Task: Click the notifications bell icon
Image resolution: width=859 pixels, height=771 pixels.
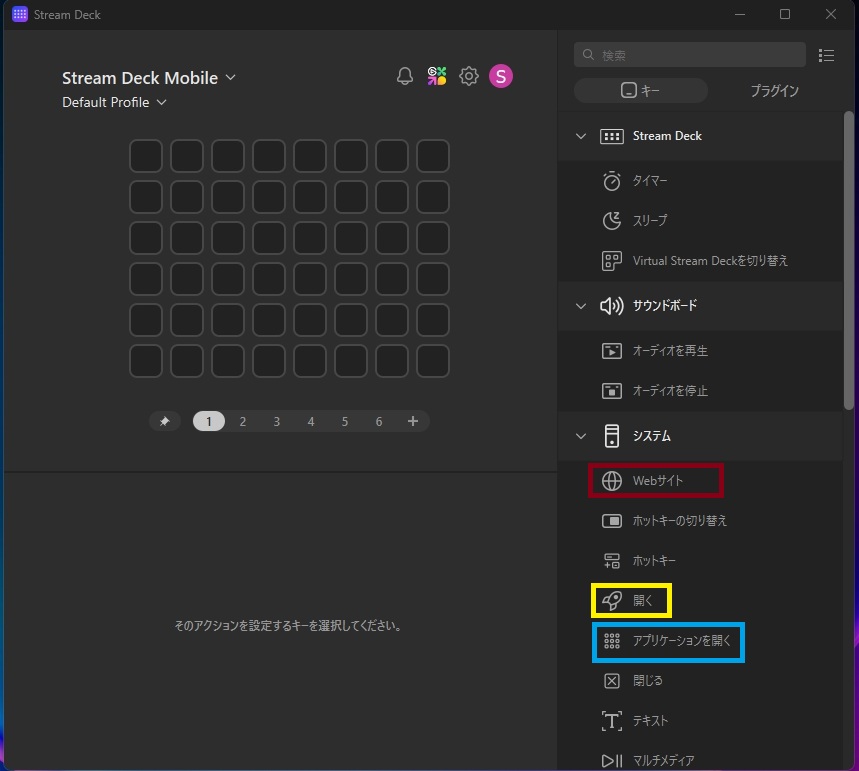Action: tap(405, 76)
